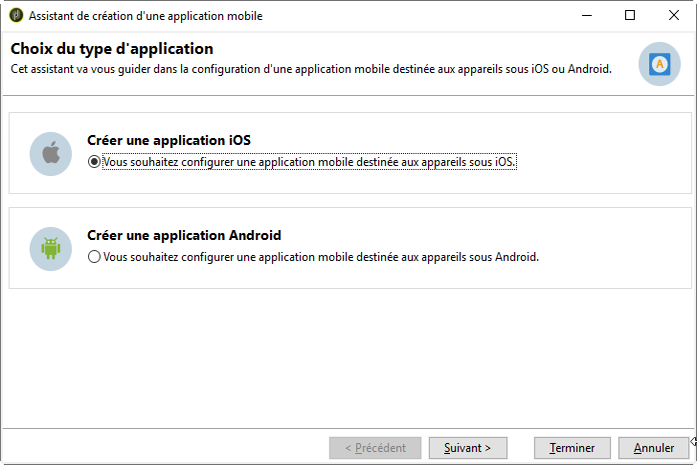This screenshot has width=697, height=465.
Task: Click the Apple logo icon
Action: 51,154
